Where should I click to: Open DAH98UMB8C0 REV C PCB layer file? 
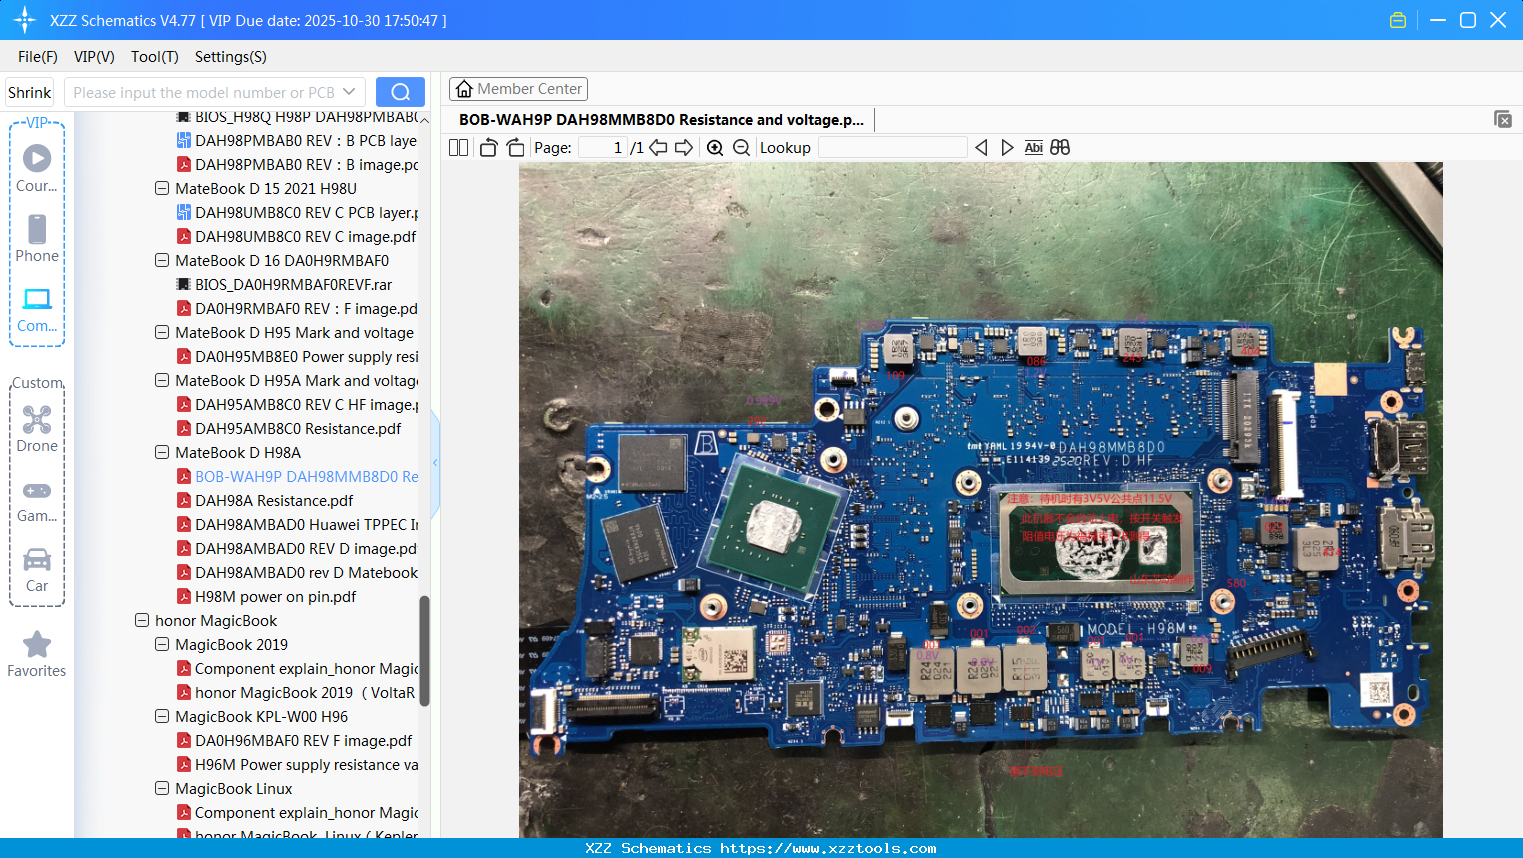[298, 212]
